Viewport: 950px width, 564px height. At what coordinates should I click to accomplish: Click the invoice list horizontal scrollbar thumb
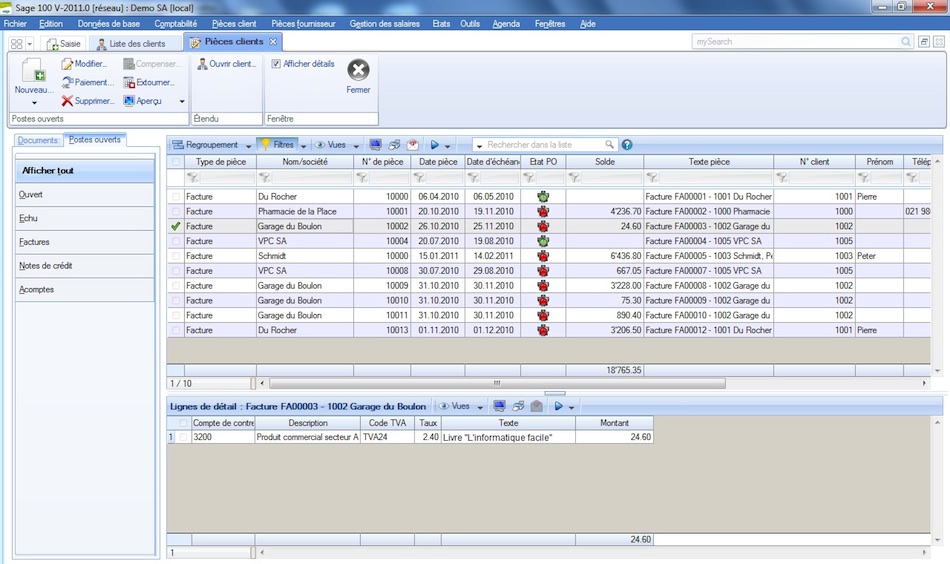click(497, 383)
